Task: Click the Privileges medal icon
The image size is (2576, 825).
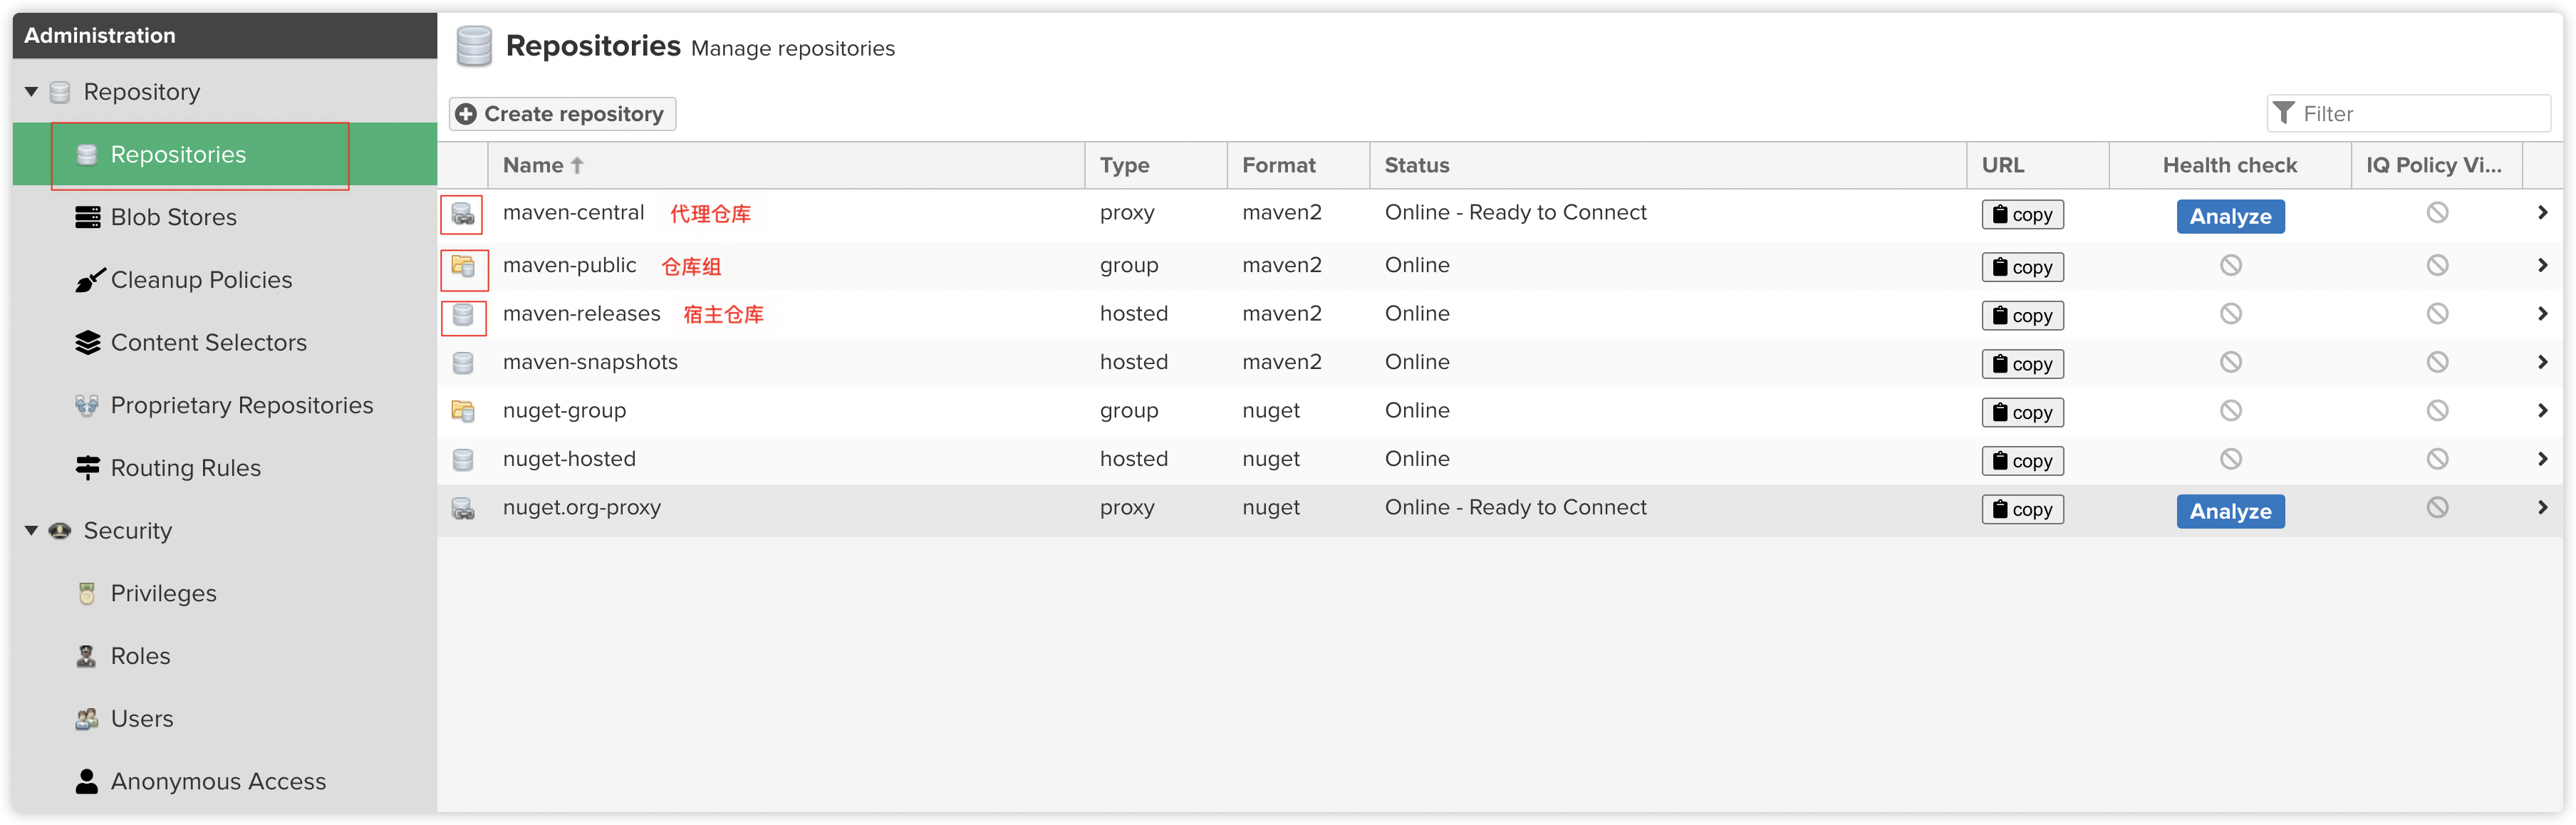Action: [x=87, y=594]
